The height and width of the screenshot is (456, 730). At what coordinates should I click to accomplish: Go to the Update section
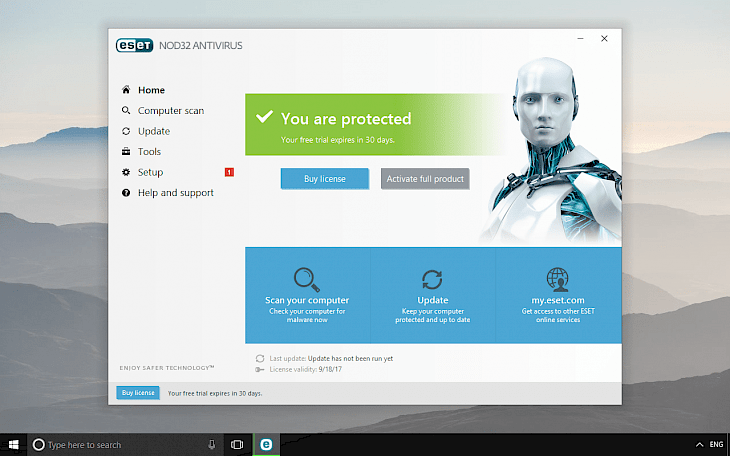click(154, 131)
